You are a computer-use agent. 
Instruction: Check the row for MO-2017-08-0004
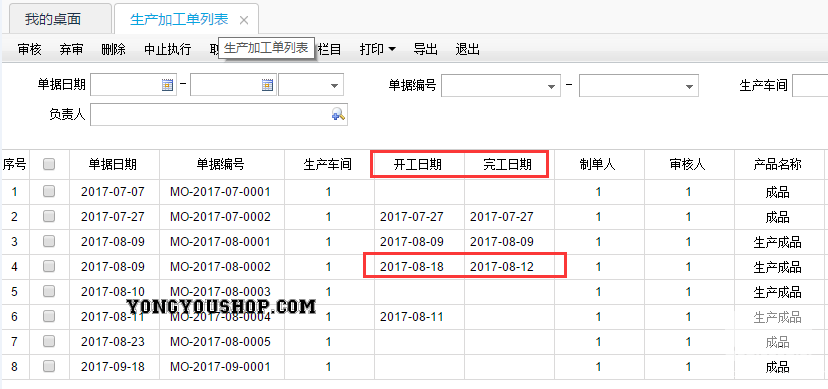tap(49, 316)
